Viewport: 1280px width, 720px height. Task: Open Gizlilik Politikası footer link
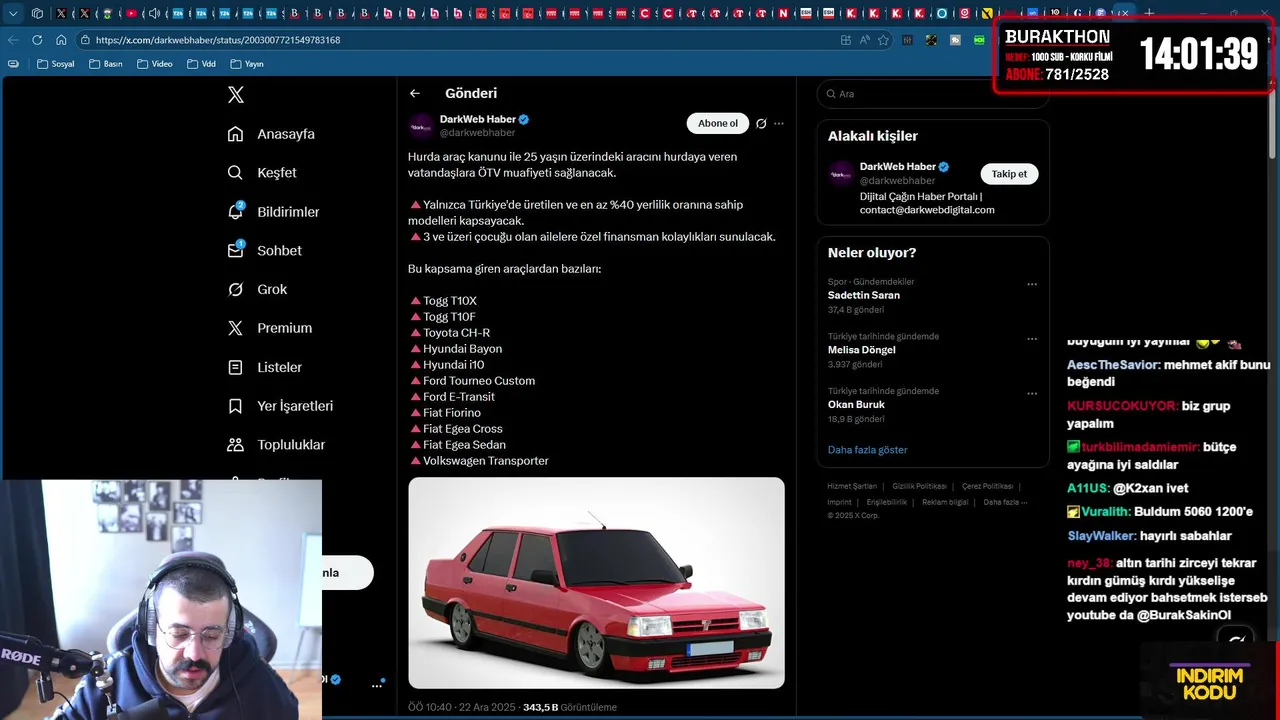(x=919, y=487)
